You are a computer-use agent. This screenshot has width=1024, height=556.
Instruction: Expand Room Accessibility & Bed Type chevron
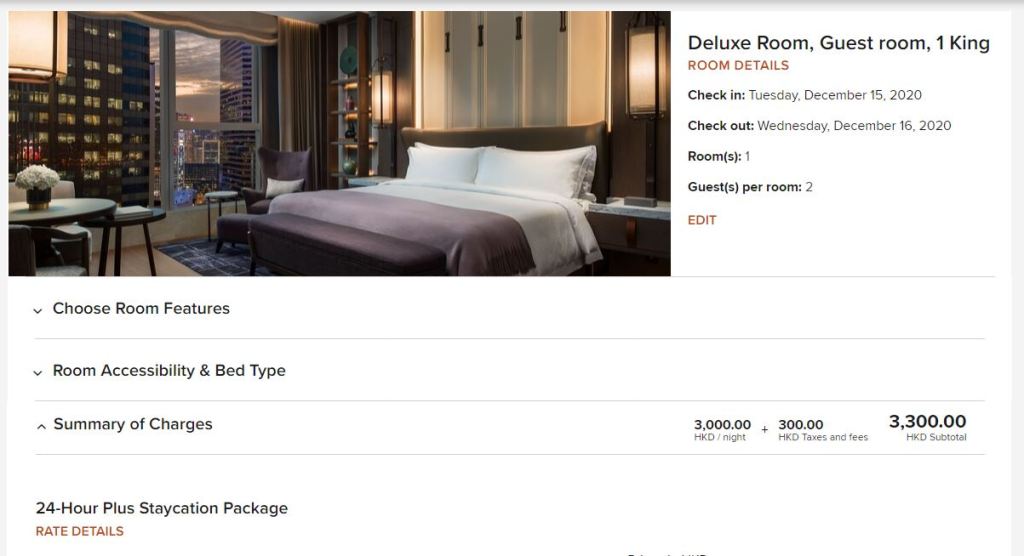38,373
